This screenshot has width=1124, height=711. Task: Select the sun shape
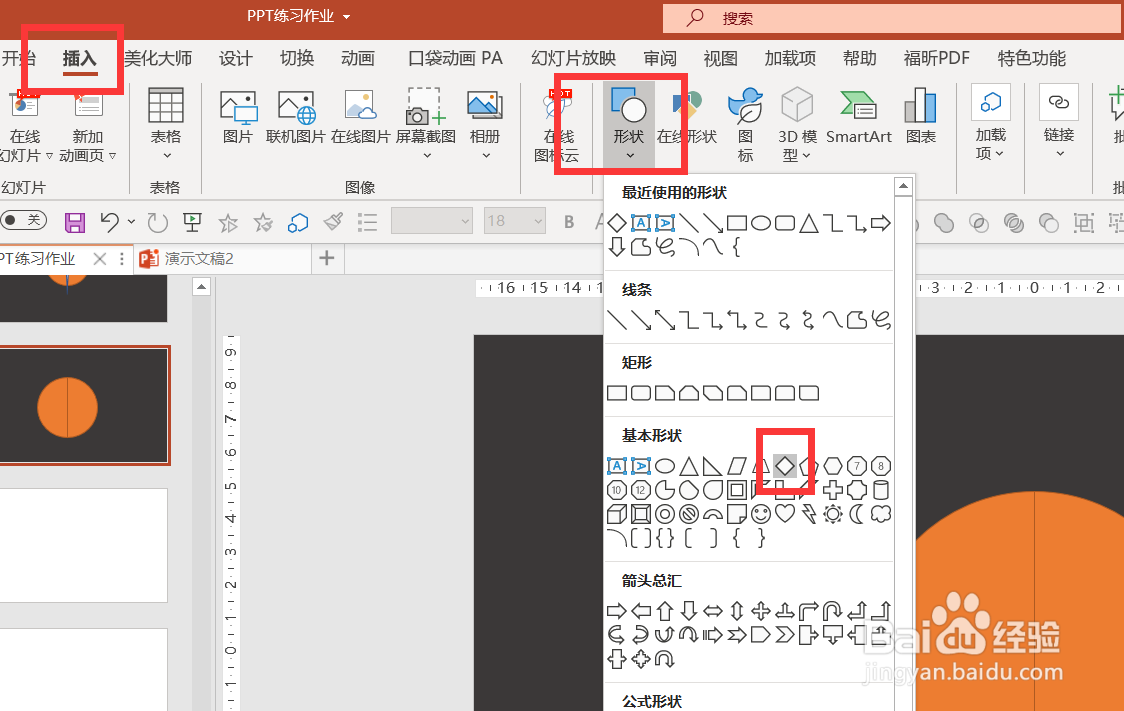(832, 514)
